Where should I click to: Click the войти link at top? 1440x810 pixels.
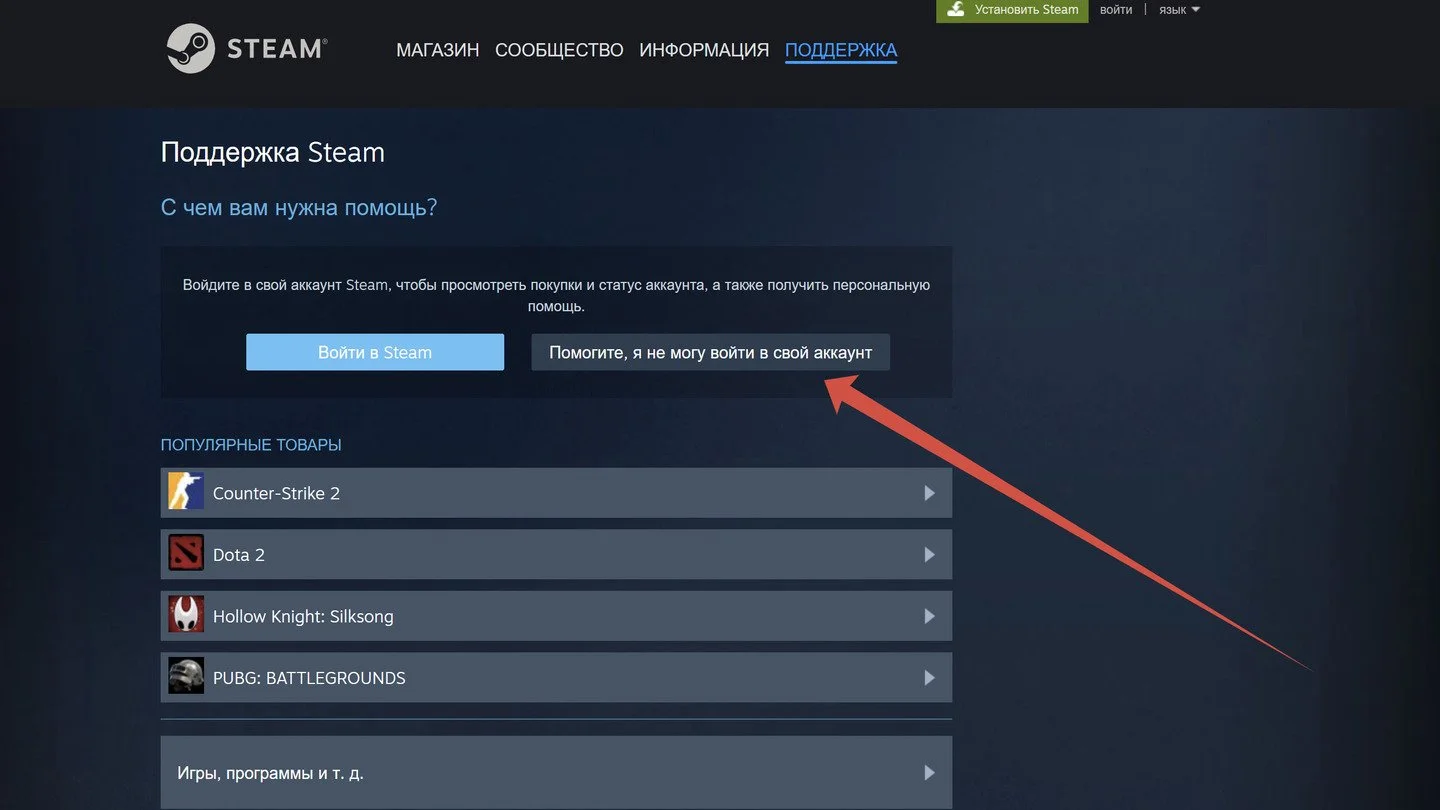(x=1116, y=10)
